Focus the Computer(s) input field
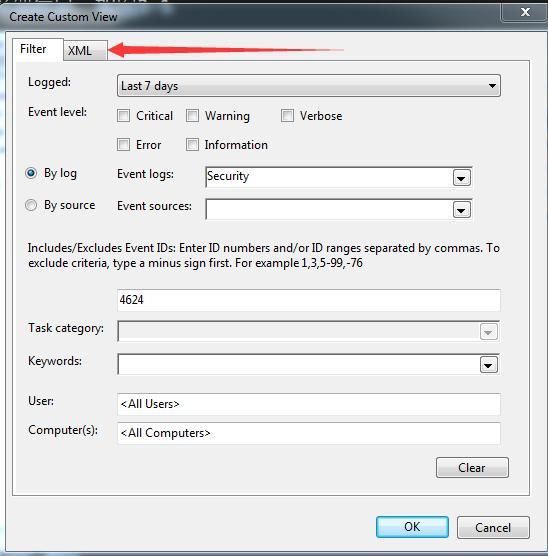The width and height of the screenshot is (548, 556). point(309,433)
